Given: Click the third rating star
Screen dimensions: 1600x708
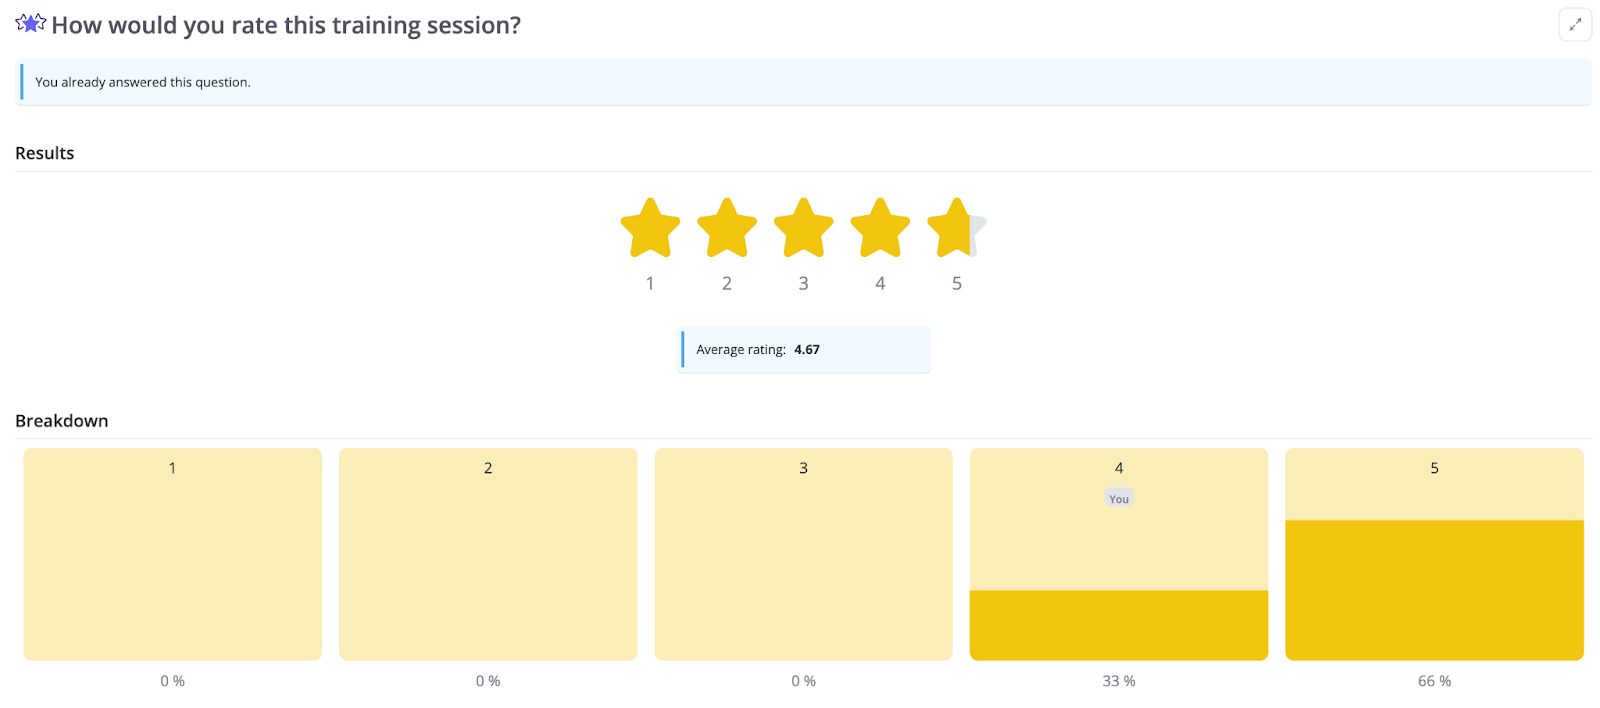Looking at the screenshot, I should click(803, 229).
